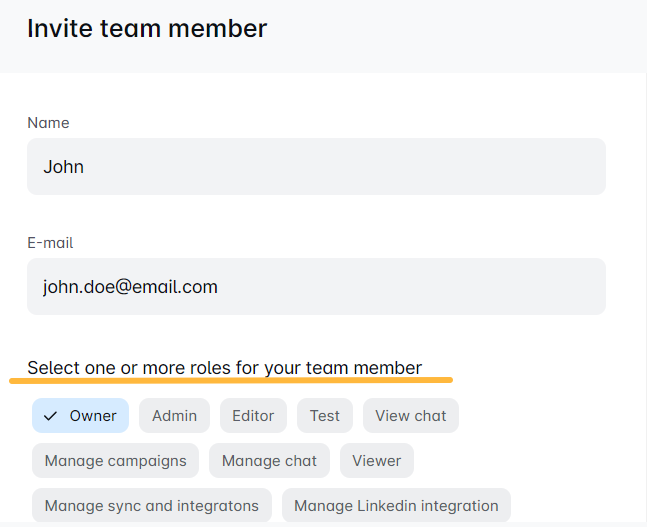Click the Select one or more roles text
The width and height of the screenshot is (647, 527).
tap(224, 368)
